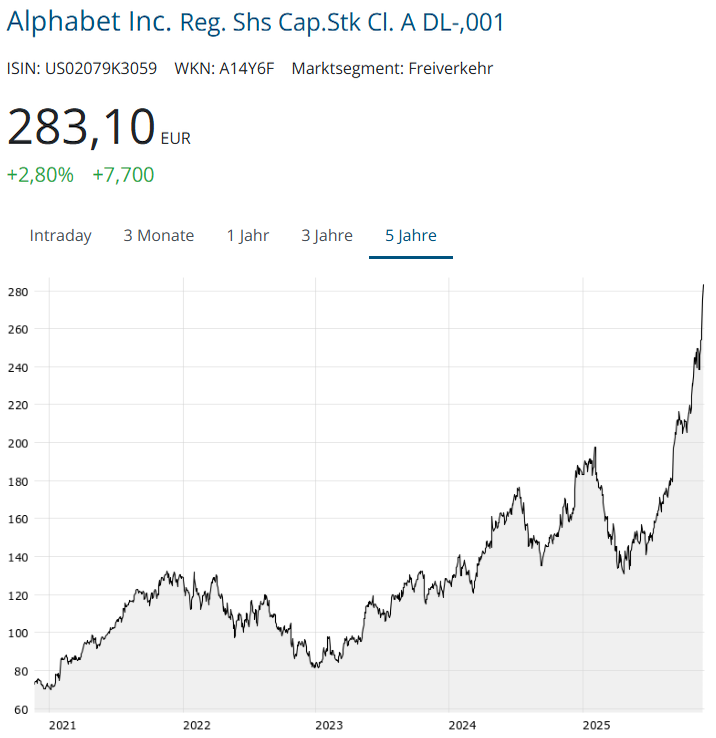Click the EUR currency label

176,139
